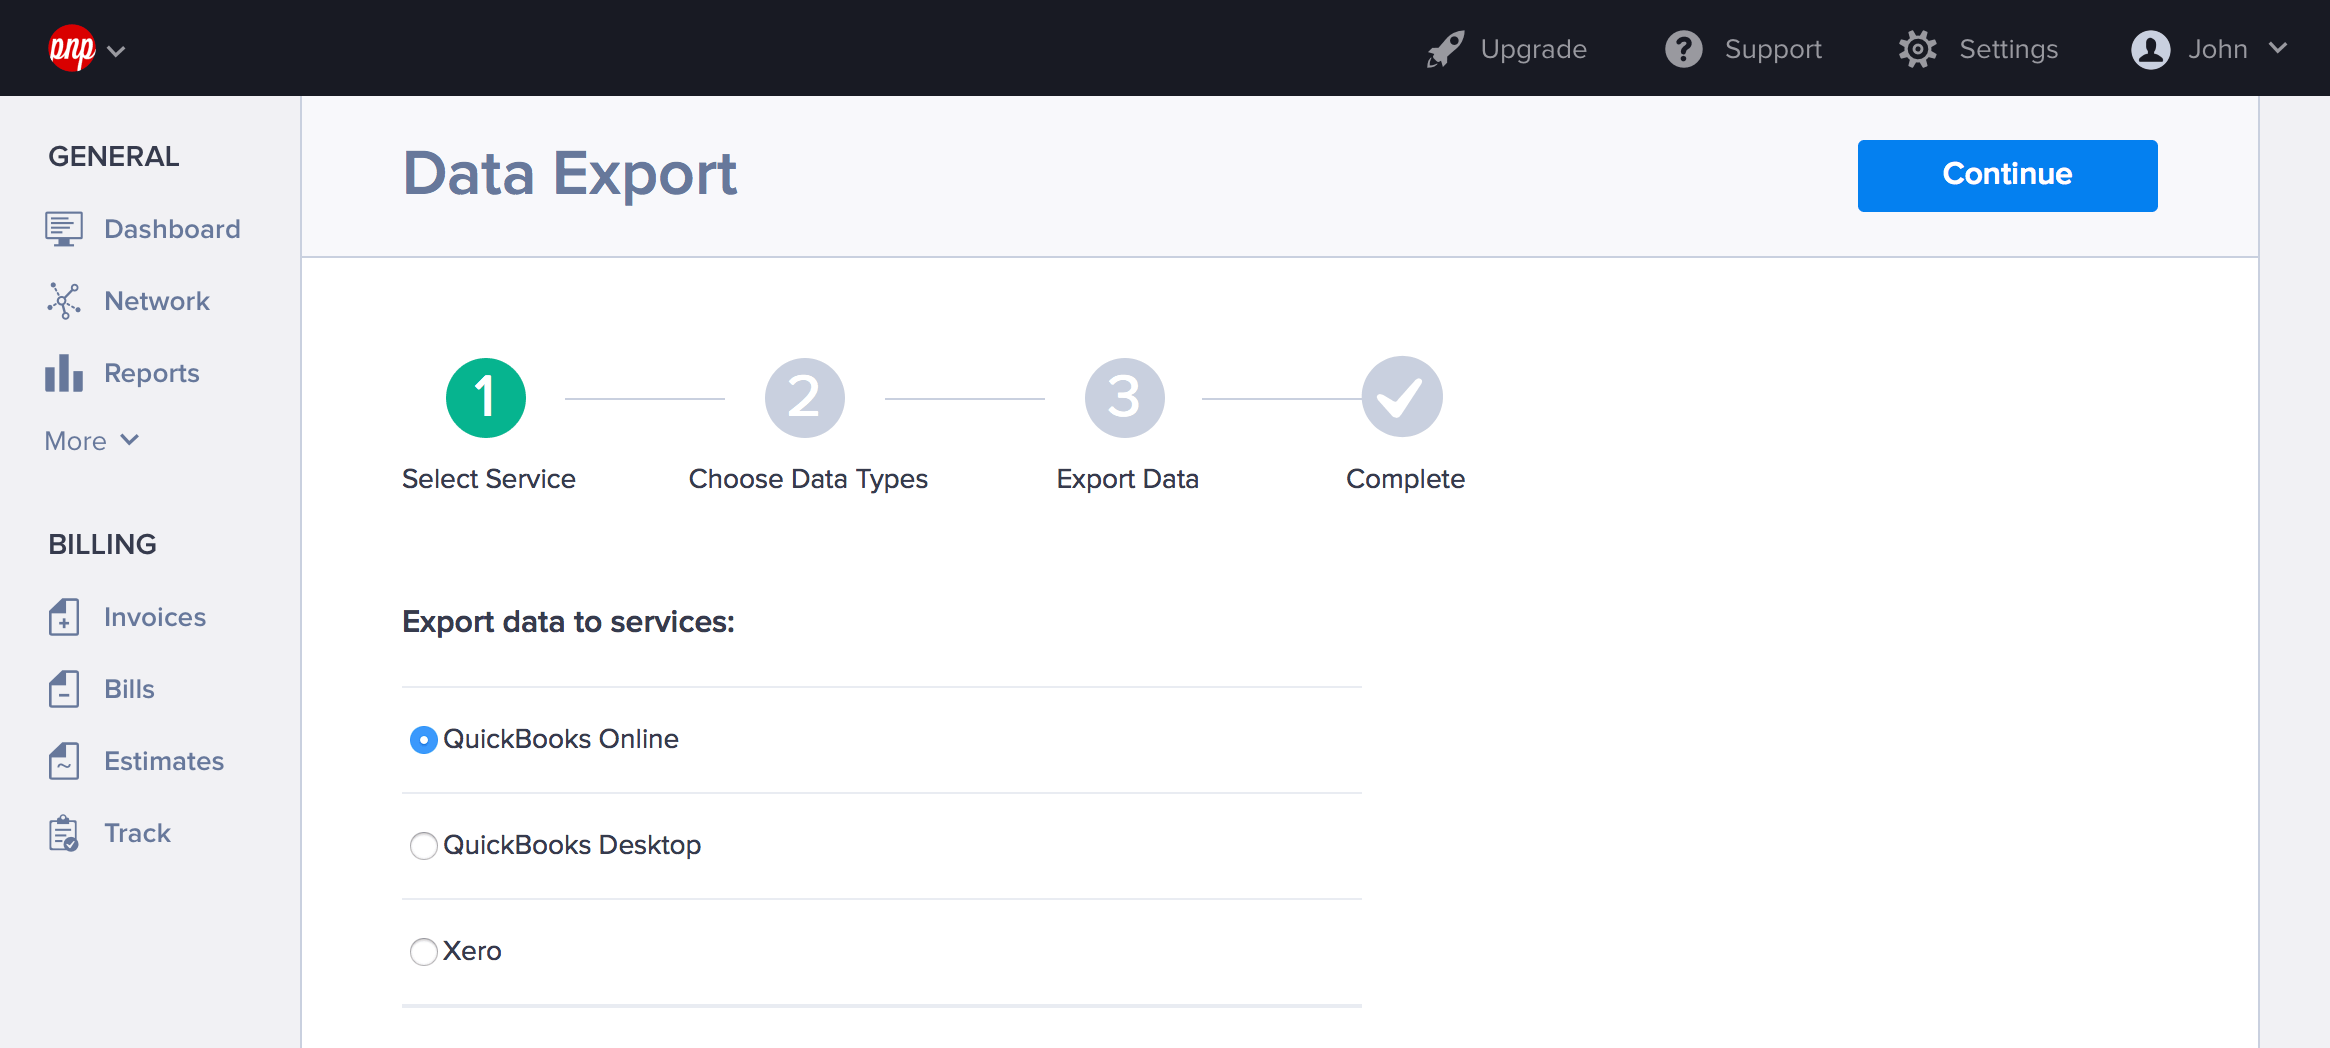Select the Estimates sidebar icon
Viewport: 2330px width, 1048px height.
[64, 760]
